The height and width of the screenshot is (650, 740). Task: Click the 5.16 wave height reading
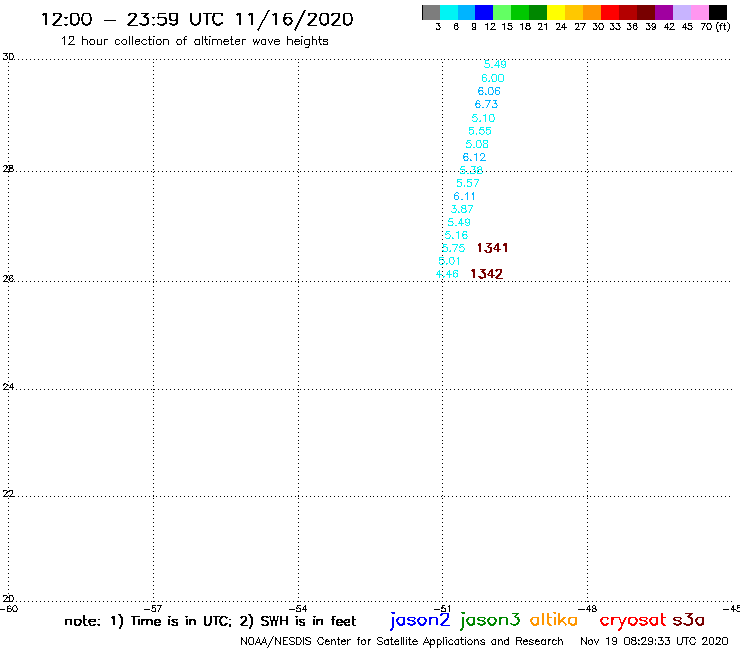pyautogui.click(x=456, y=235)
